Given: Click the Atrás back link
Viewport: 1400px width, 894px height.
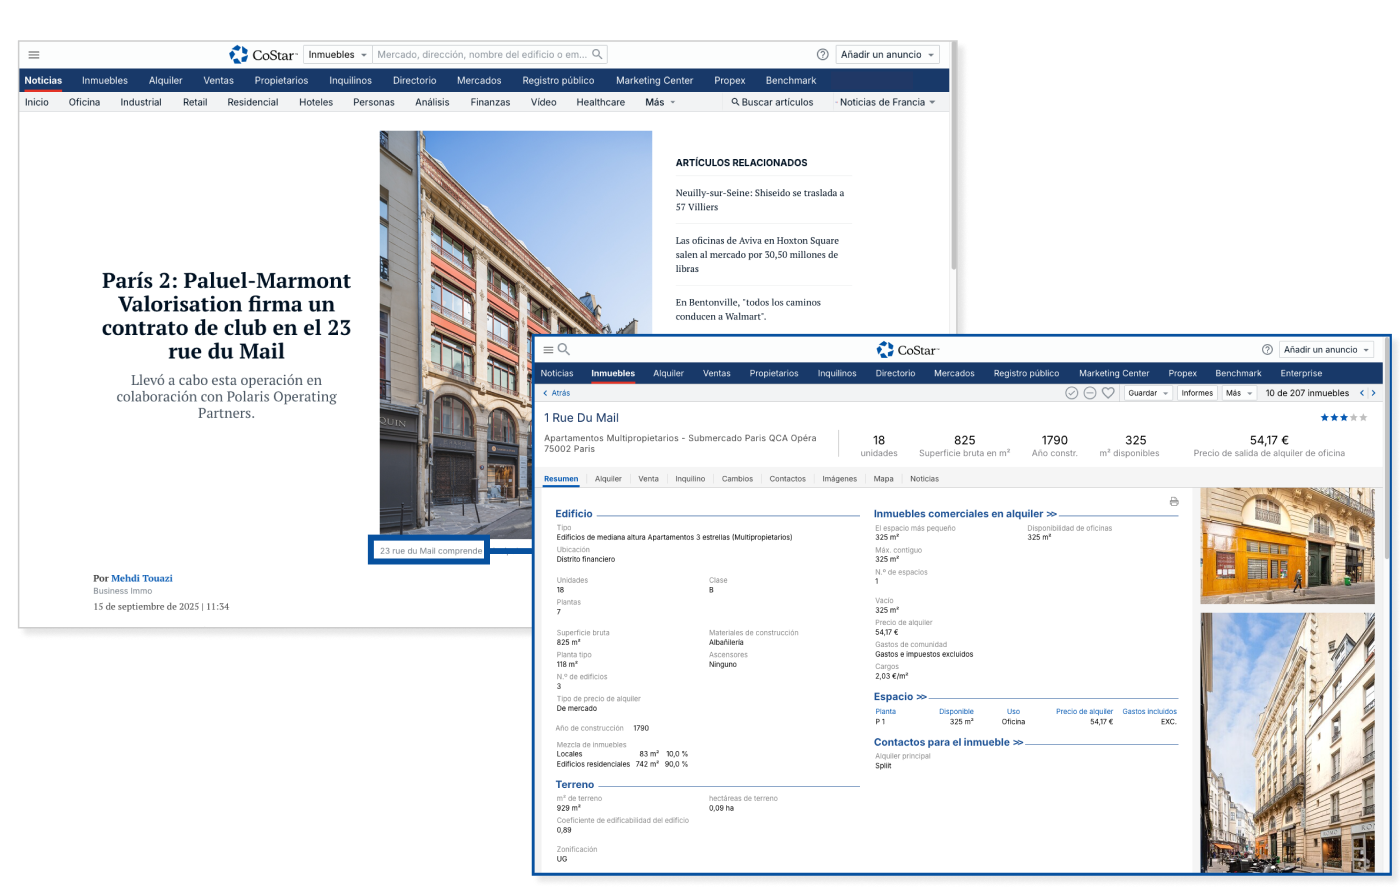Looking at the screenshot, I should [557, 393].
